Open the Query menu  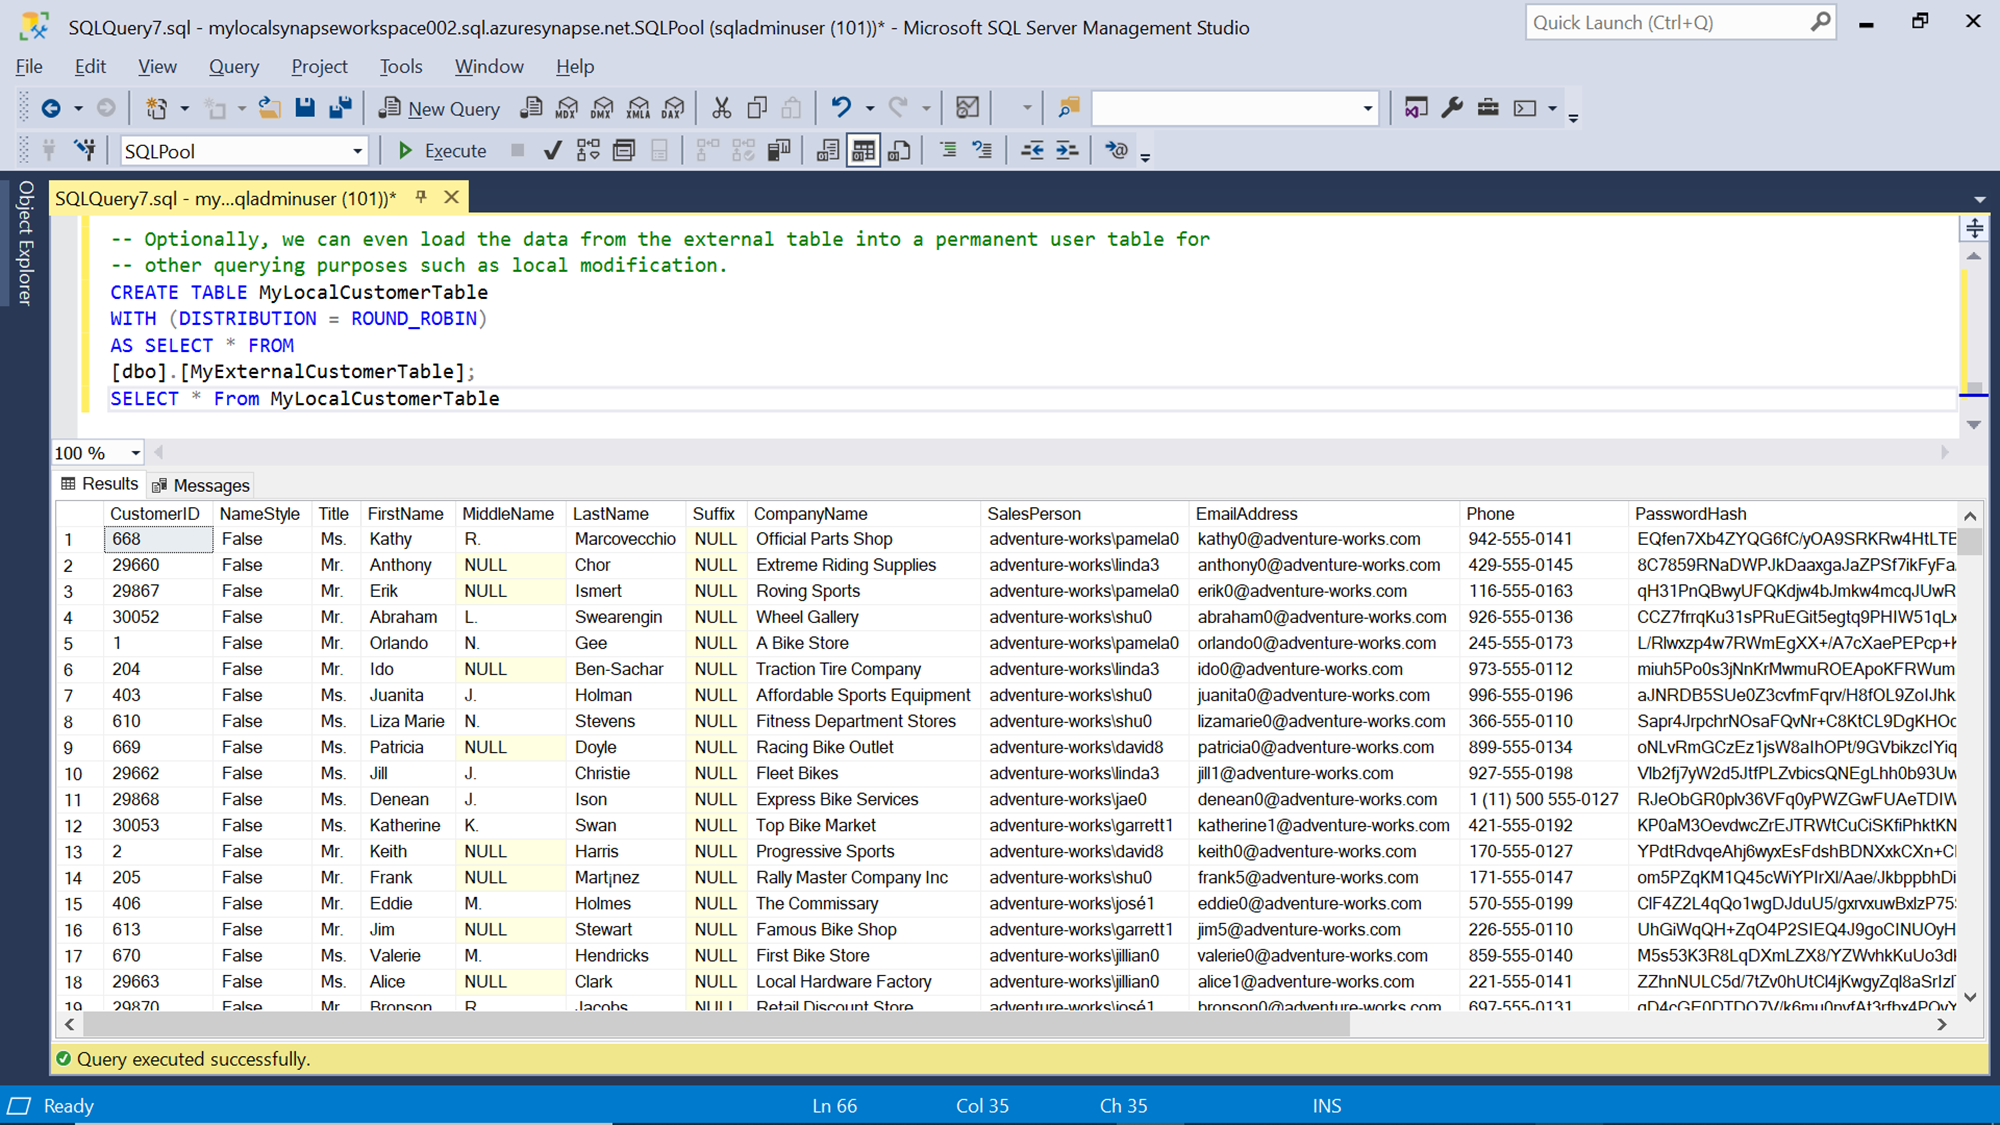coord(233,66)
